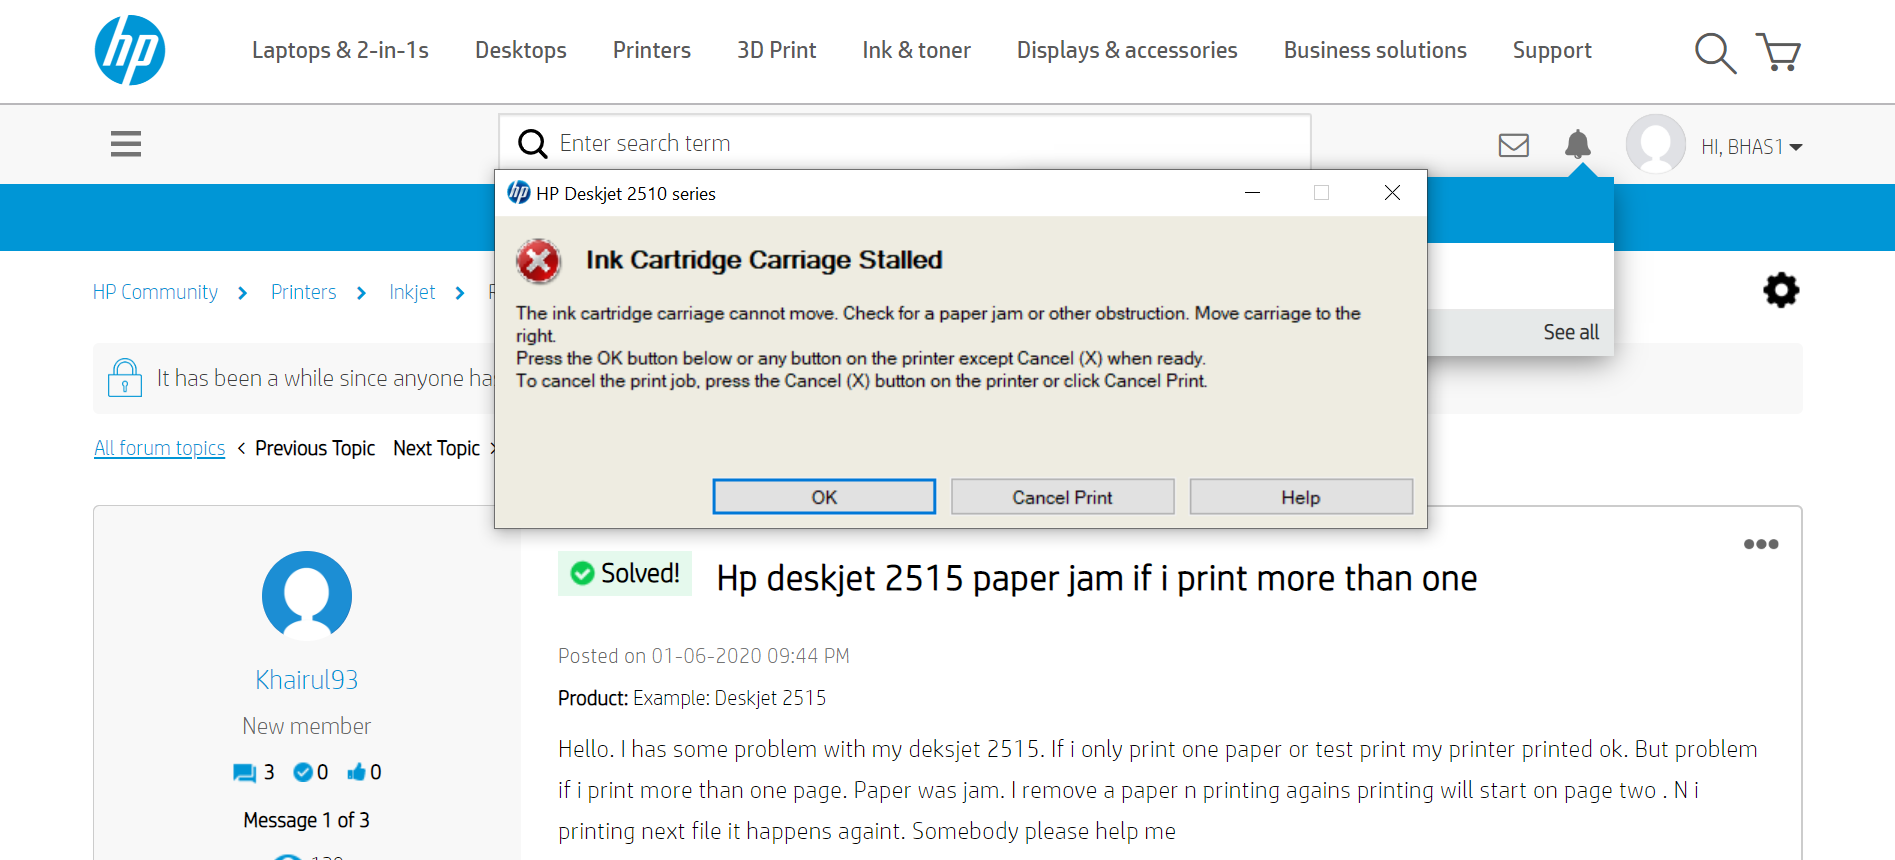Open the messages envelope icon

point(1514,146)
